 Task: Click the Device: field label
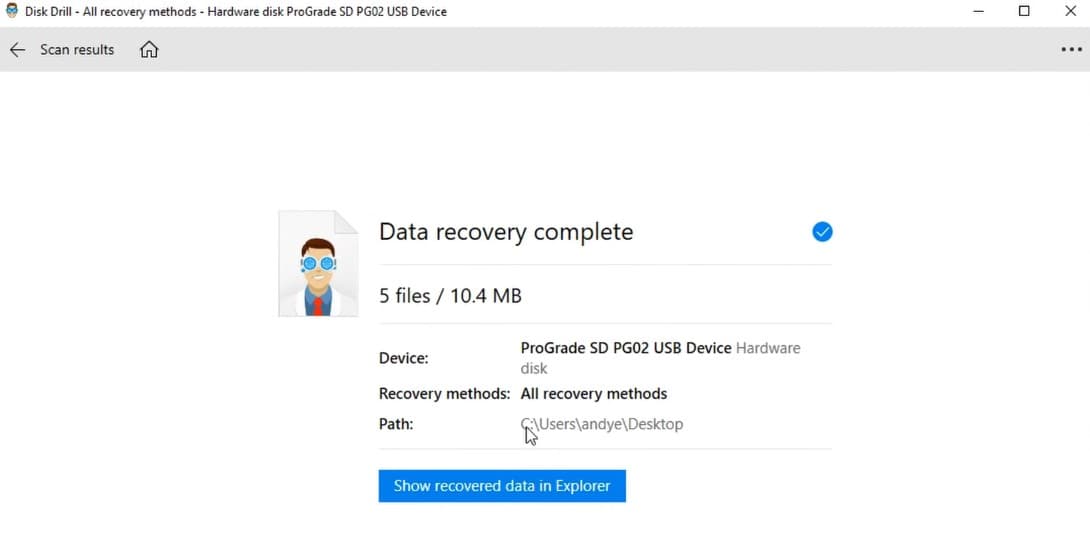point(404,358)
